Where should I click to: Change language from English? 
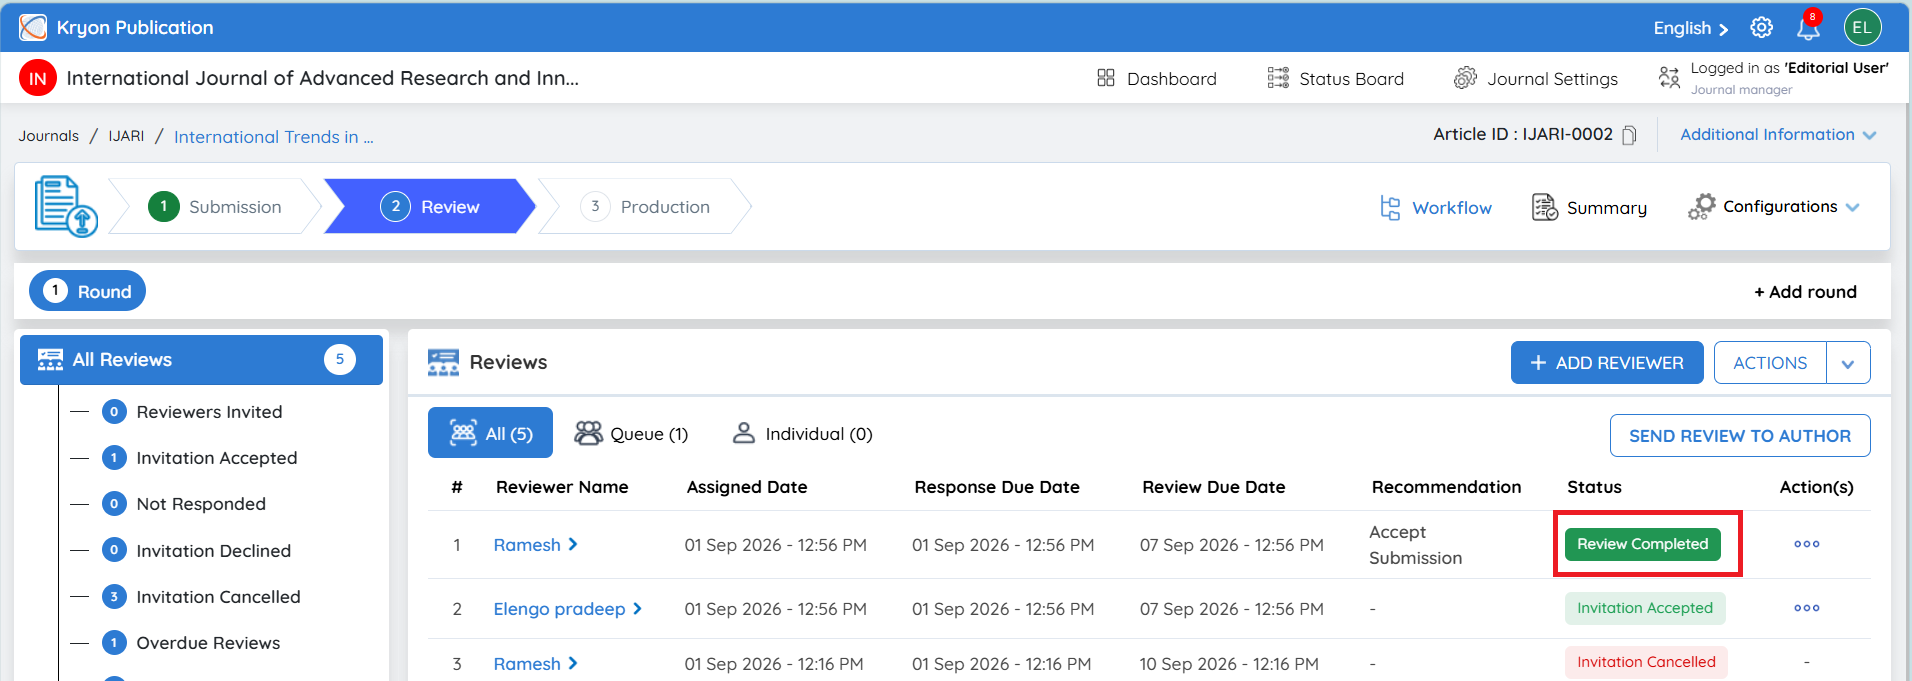pyautogui.click(x=1691, y=28)
